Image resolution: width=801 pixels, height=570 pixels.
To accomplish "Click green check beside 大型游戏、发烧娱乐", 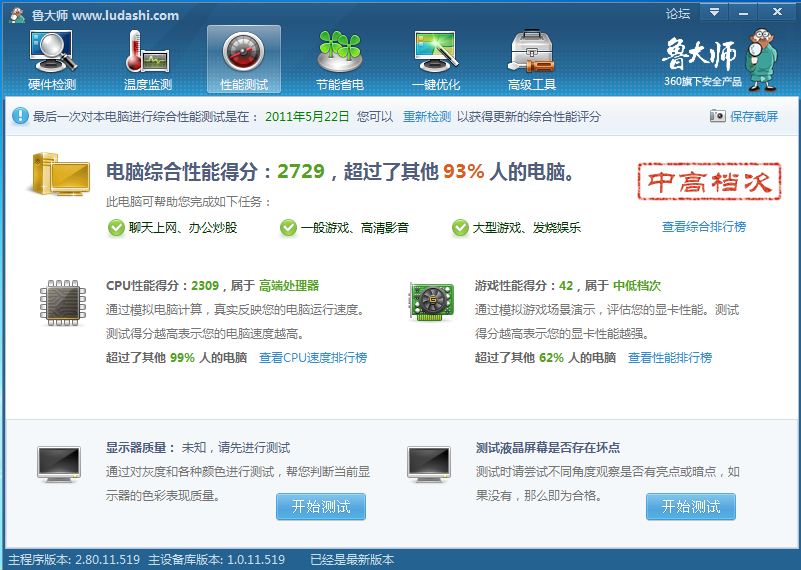I will tap(460, 228).
